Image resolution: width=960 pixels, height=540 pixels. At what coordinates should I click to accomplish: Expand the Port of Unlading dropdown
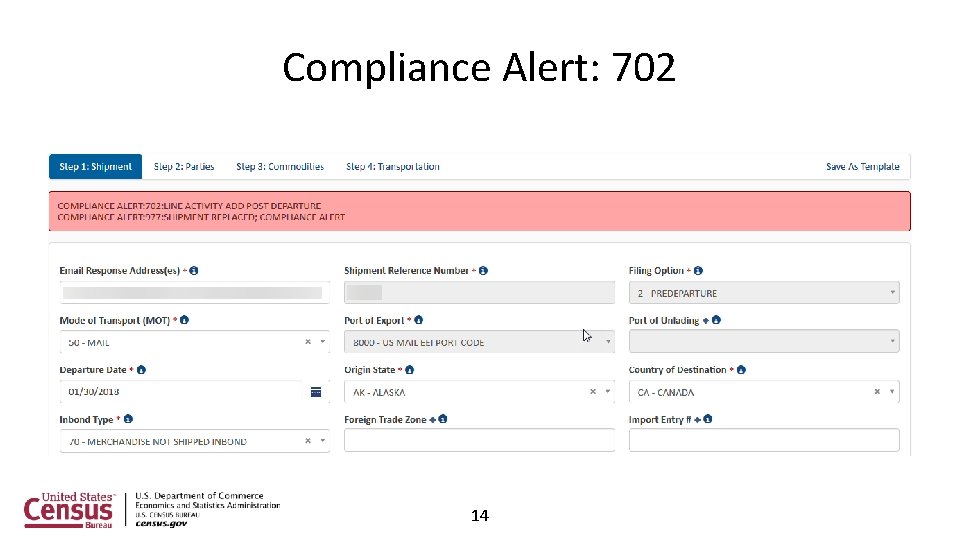[893, 342]
